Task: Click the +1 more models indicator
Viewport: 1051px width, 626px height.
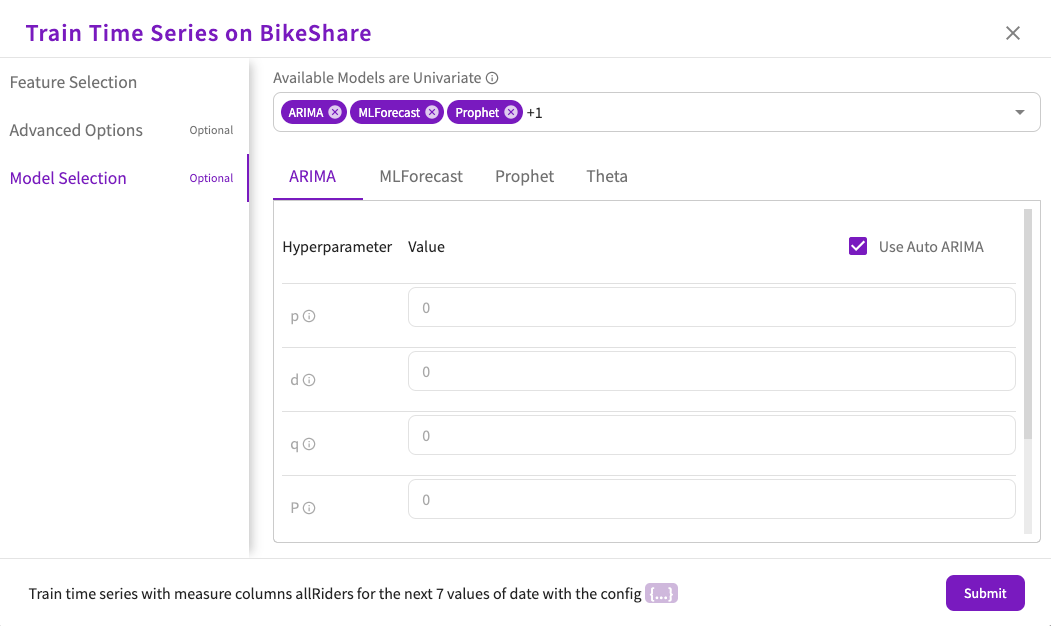Action: [x=534, y=113]
